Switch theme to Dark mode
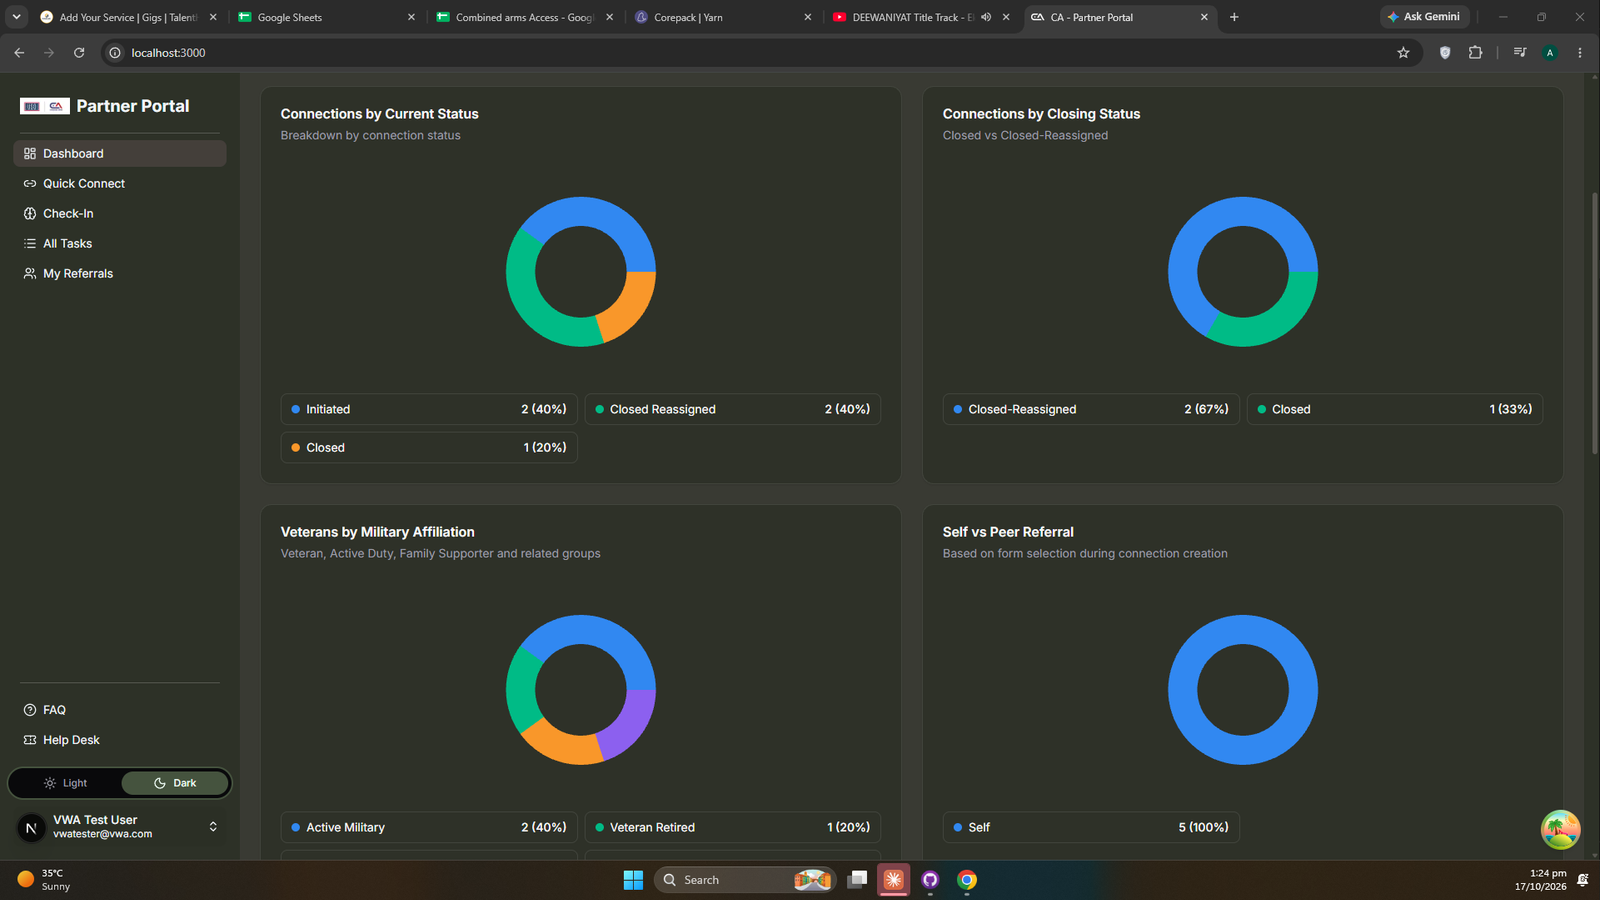The width and height of the screenshot is (1600, 900). pos(175,783)
